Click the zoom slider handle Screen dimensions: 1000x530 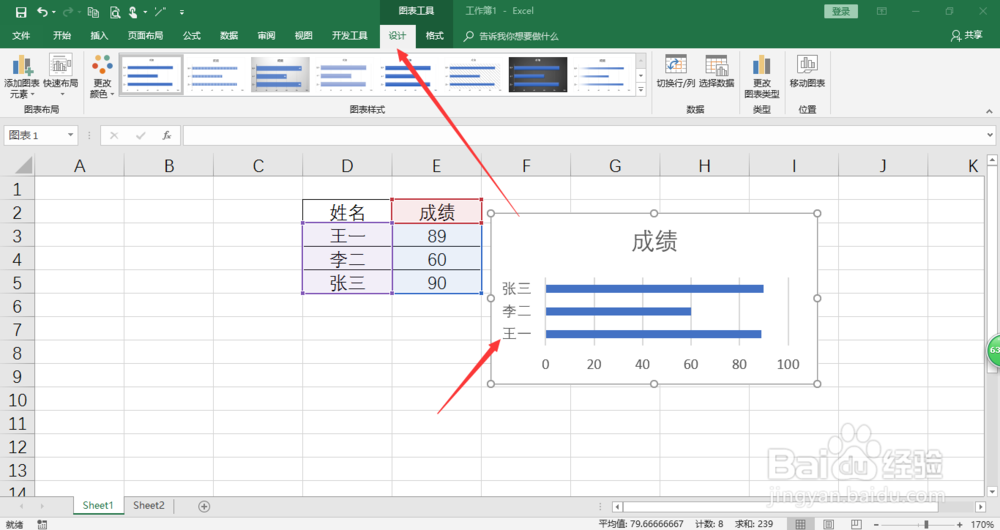(x=927, y=524)
